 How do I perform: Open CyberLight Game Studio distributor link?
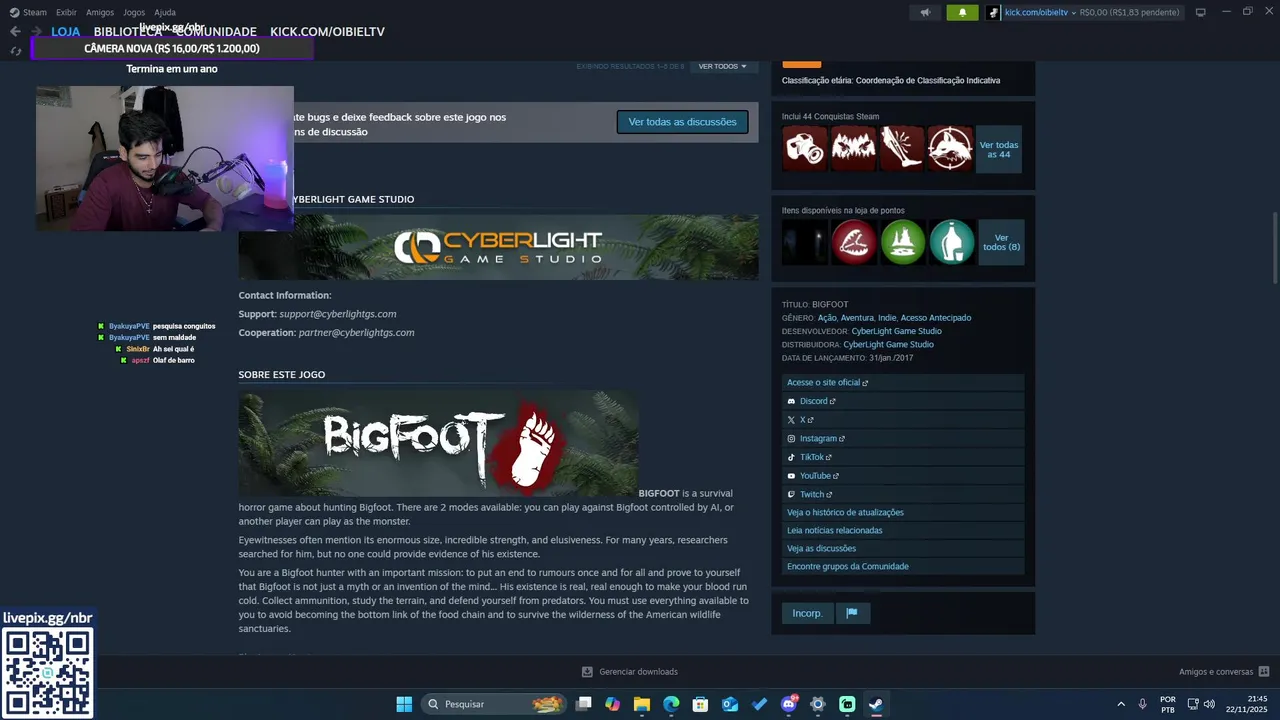888,344
